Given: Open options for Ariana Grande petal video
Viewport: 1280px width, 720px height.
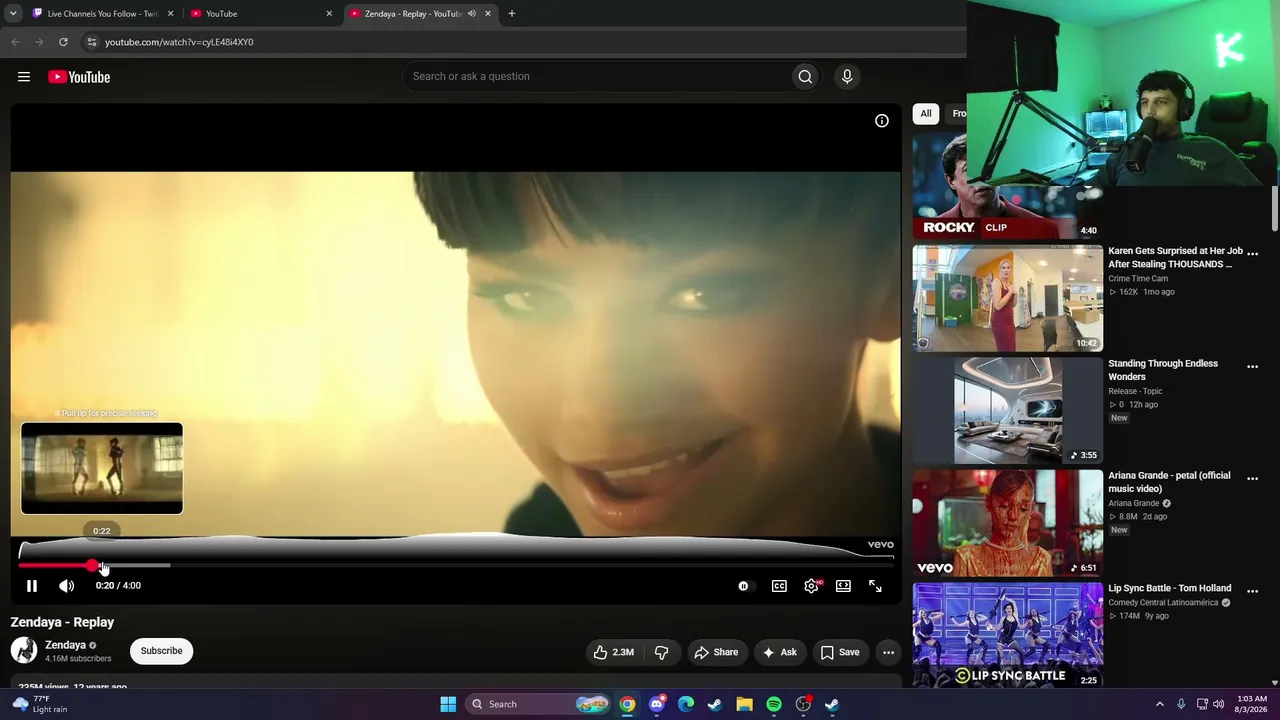Looking at the screenshot, I should point(1252,479).
